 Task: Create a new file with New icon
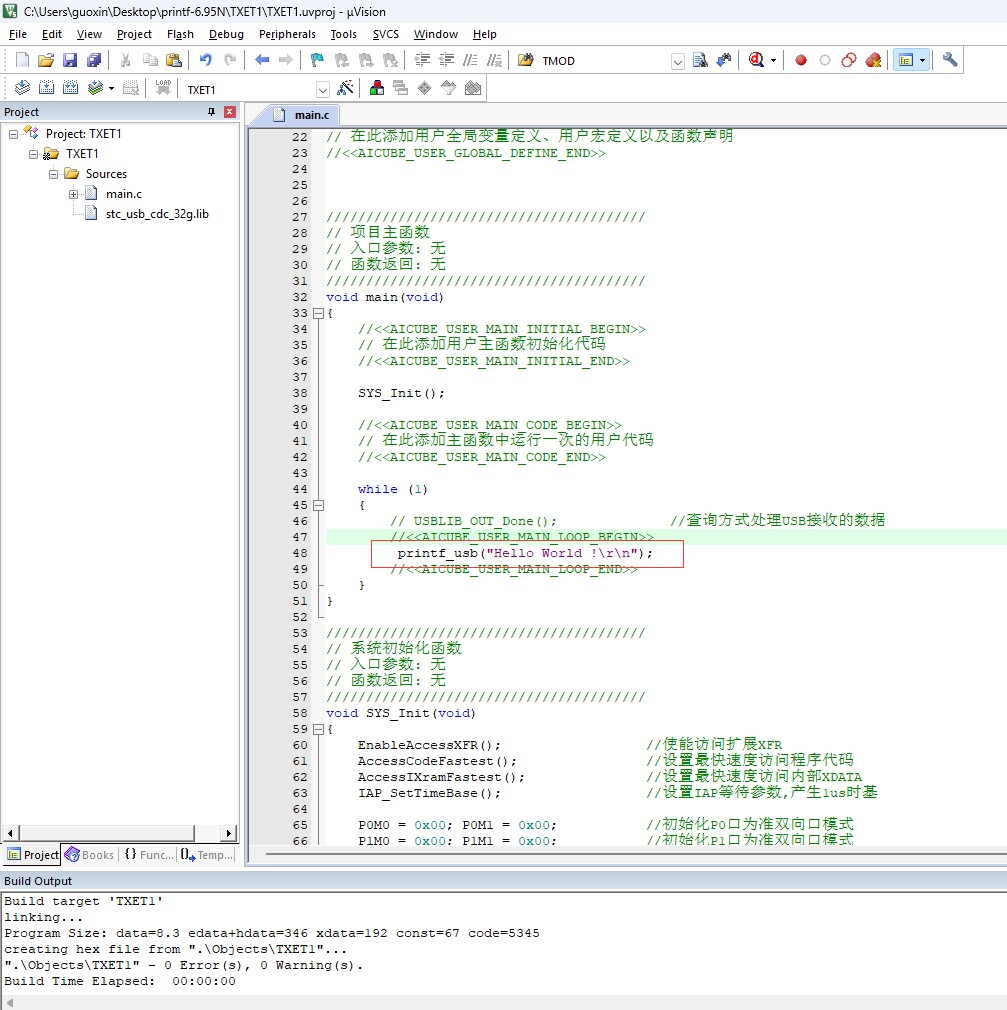22,61
